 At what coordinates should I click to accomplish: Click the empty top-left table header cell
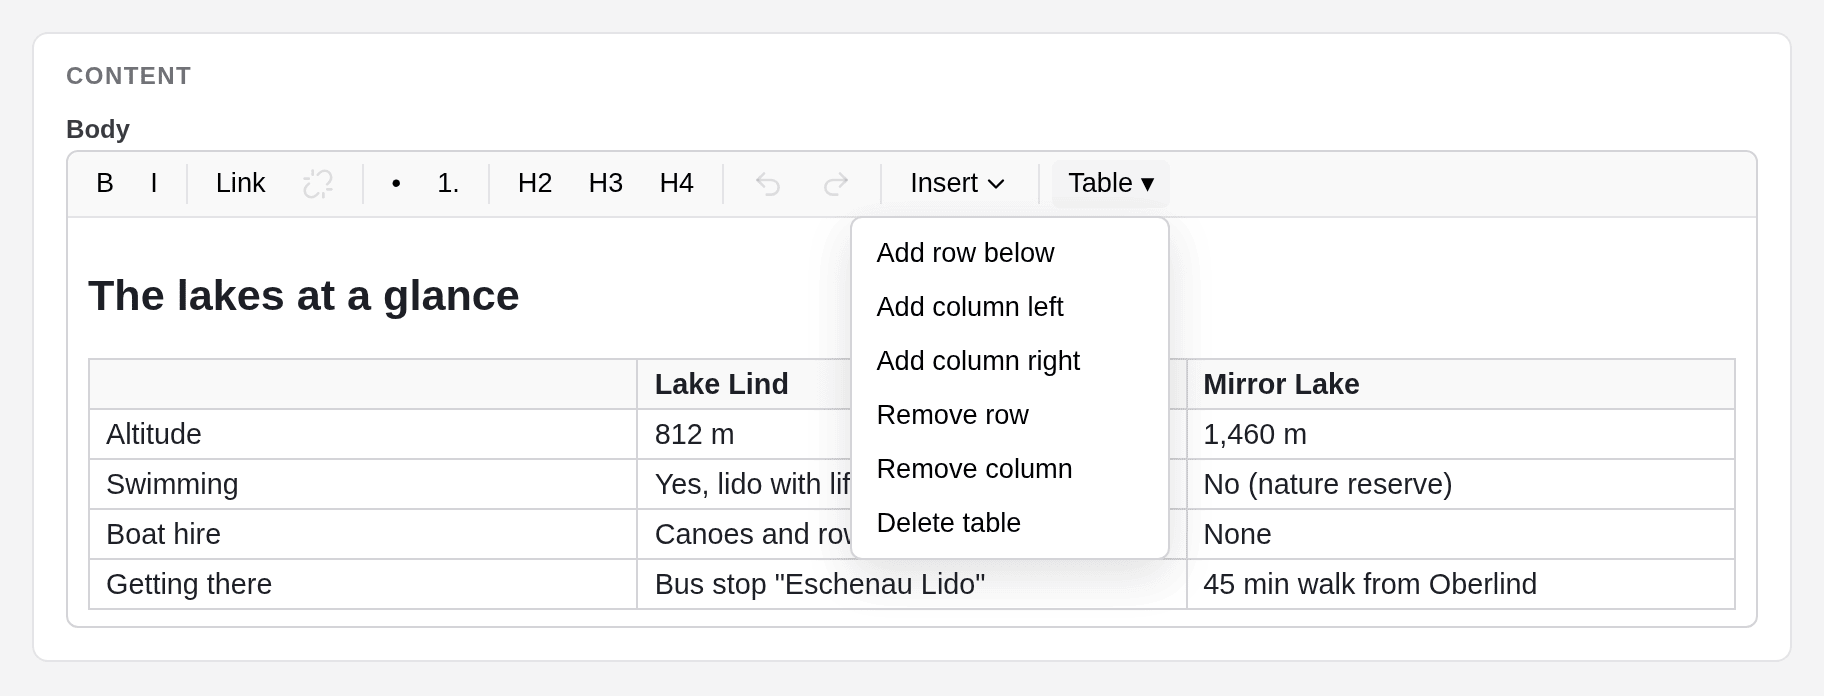coord(363,384)
